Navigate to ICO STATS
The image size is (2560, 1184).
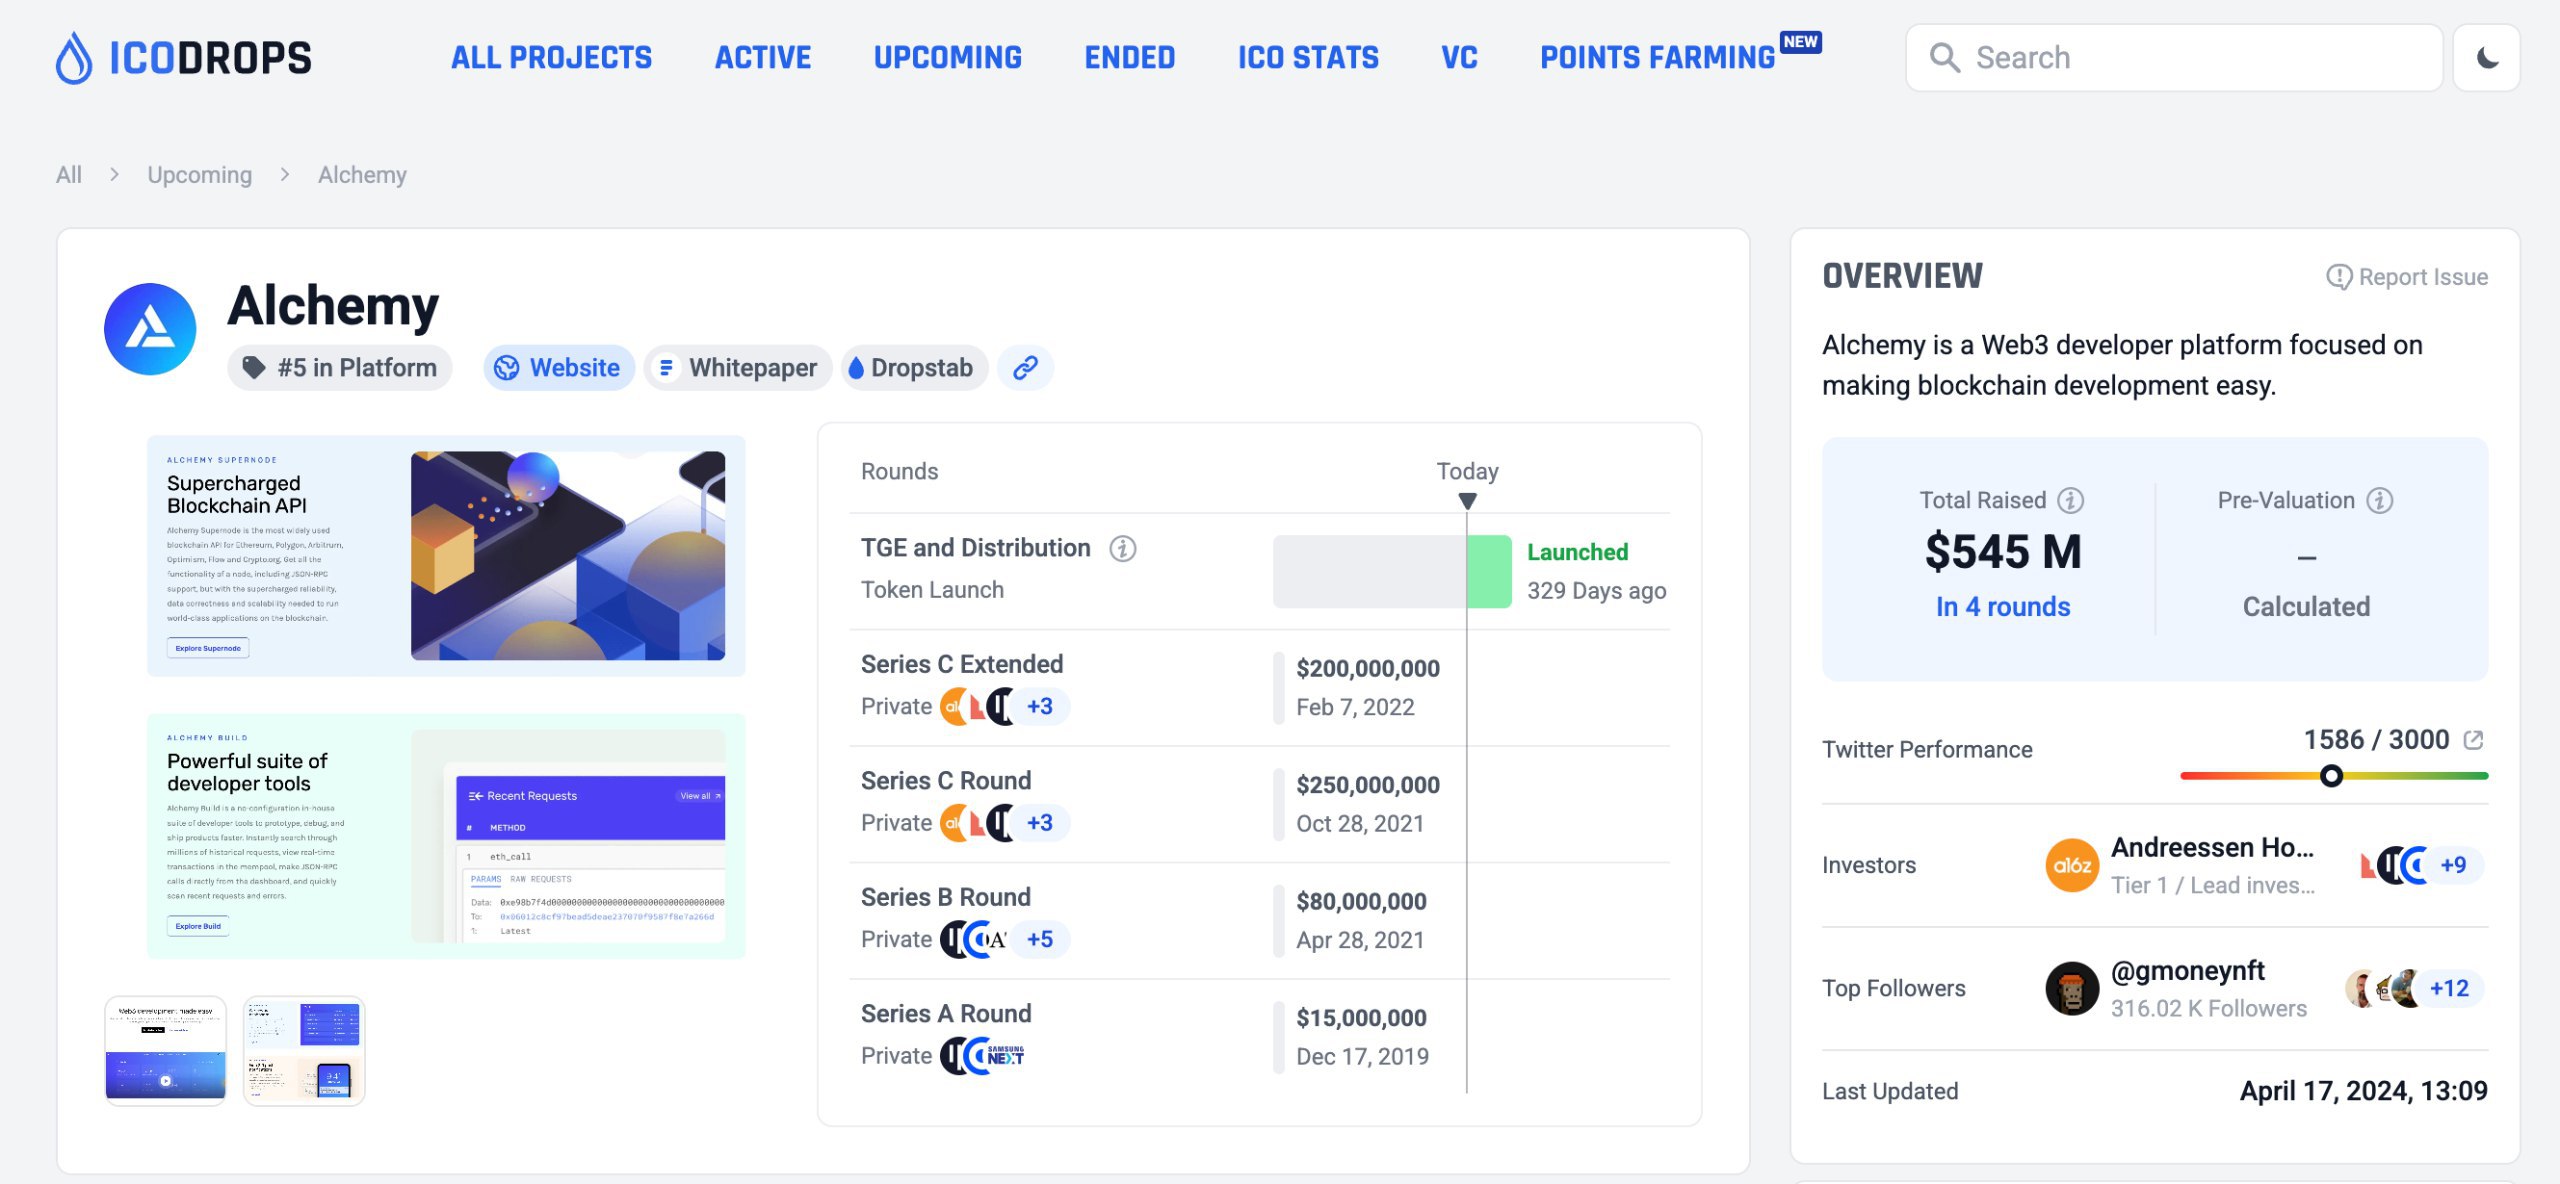click(x=1308, y=58)
